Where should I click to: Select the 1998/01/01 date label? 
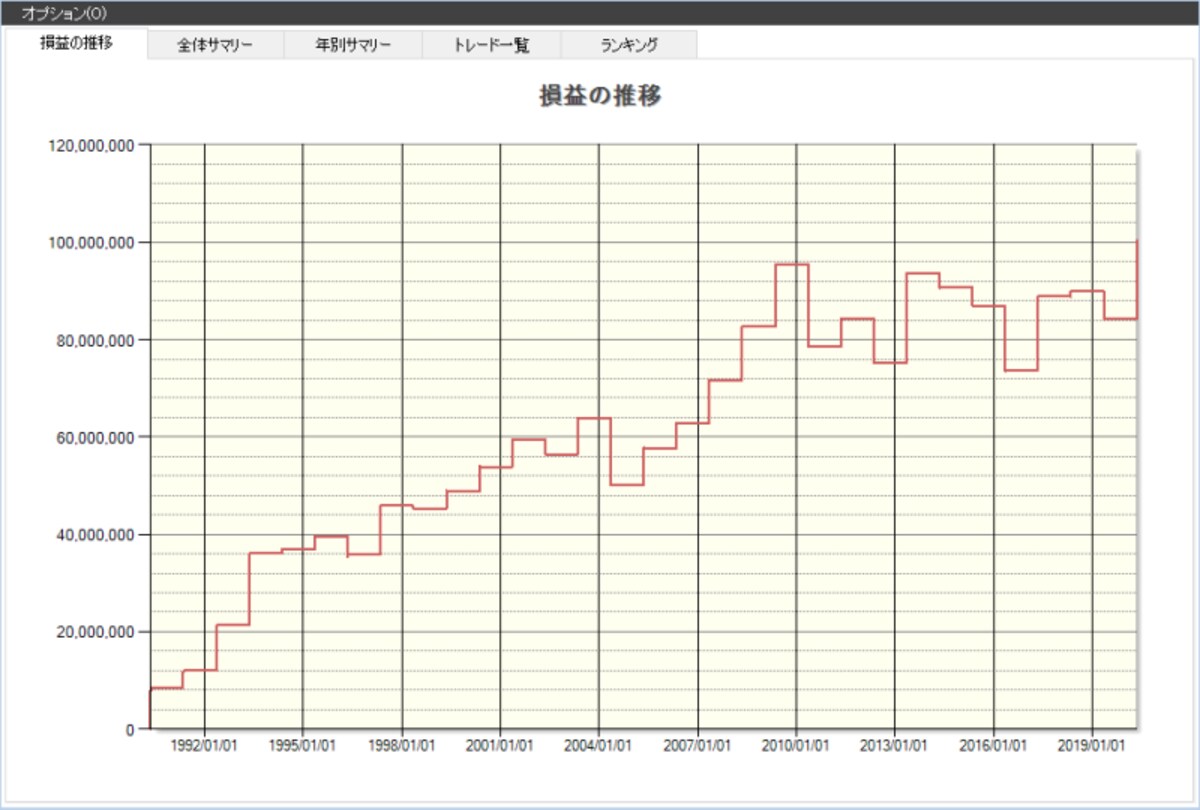[x=402, y=745]
